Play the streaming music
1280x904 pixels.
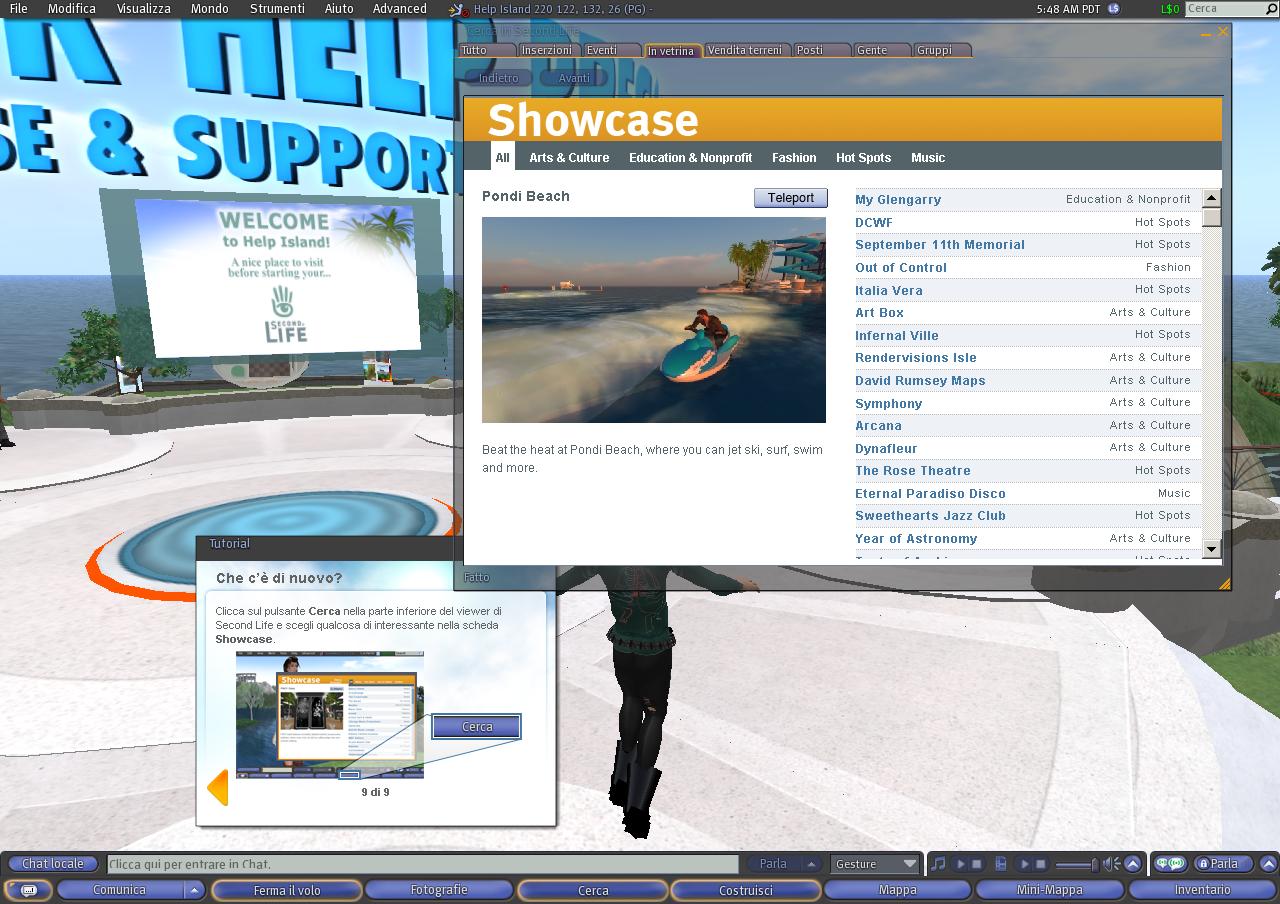pos(961,864)
